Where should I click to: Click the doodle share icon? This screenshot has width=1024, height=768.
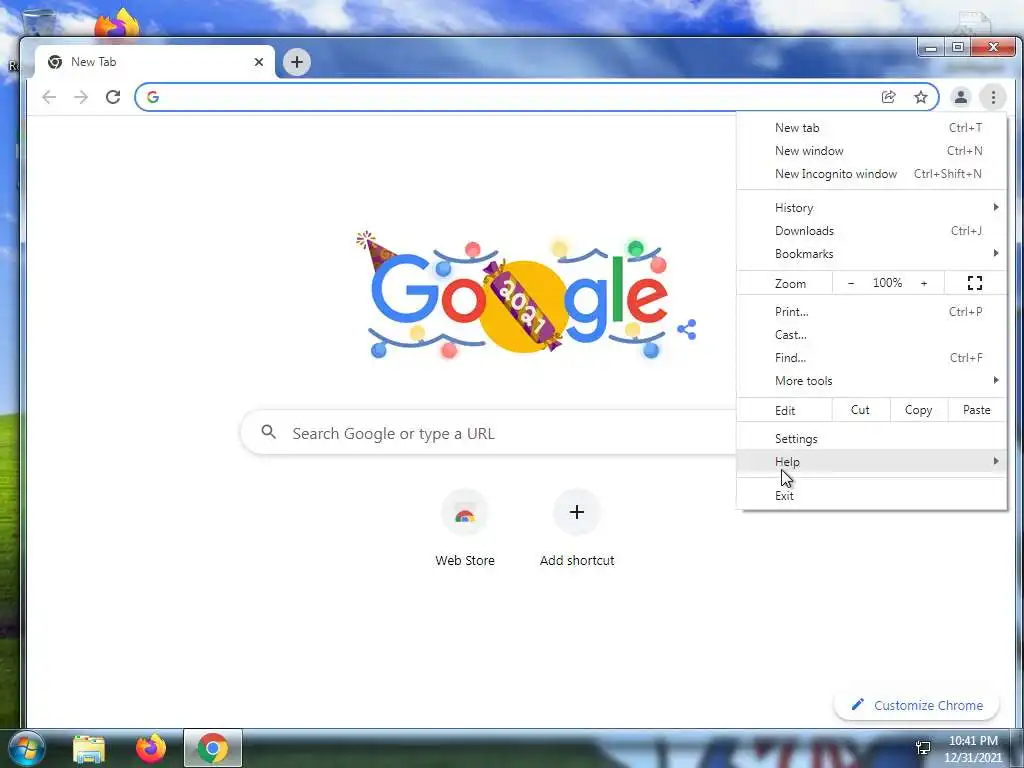tap(686, 329)
